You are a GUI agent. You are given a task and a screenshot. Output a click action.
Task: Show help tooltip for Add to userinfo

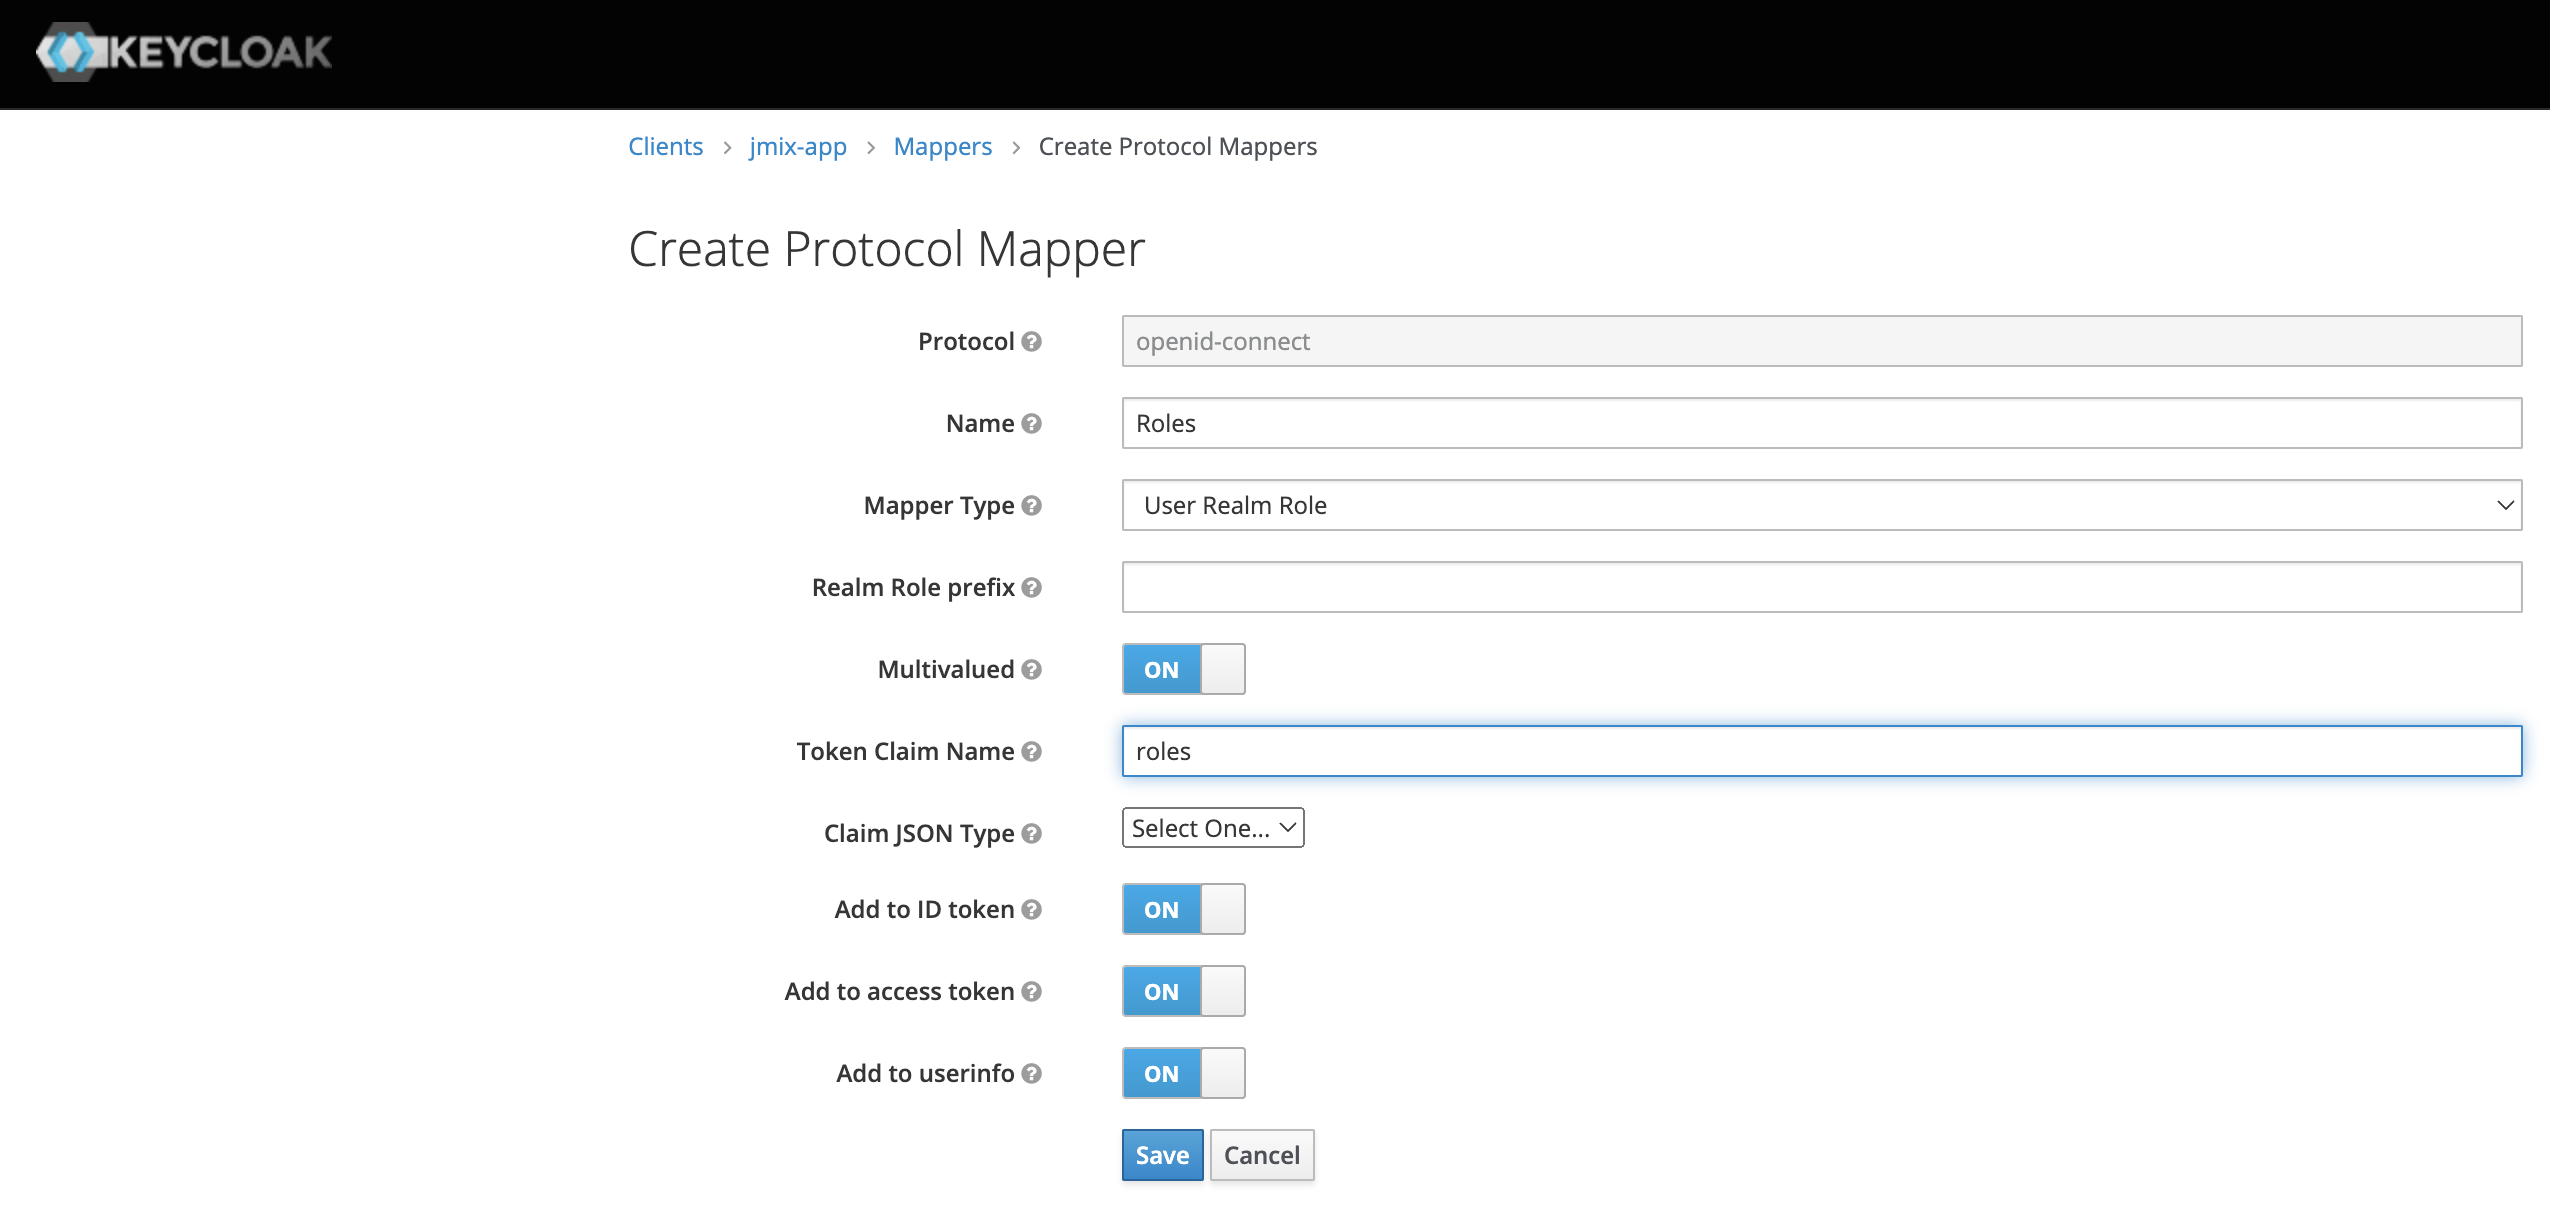tap(1032, 1074)
